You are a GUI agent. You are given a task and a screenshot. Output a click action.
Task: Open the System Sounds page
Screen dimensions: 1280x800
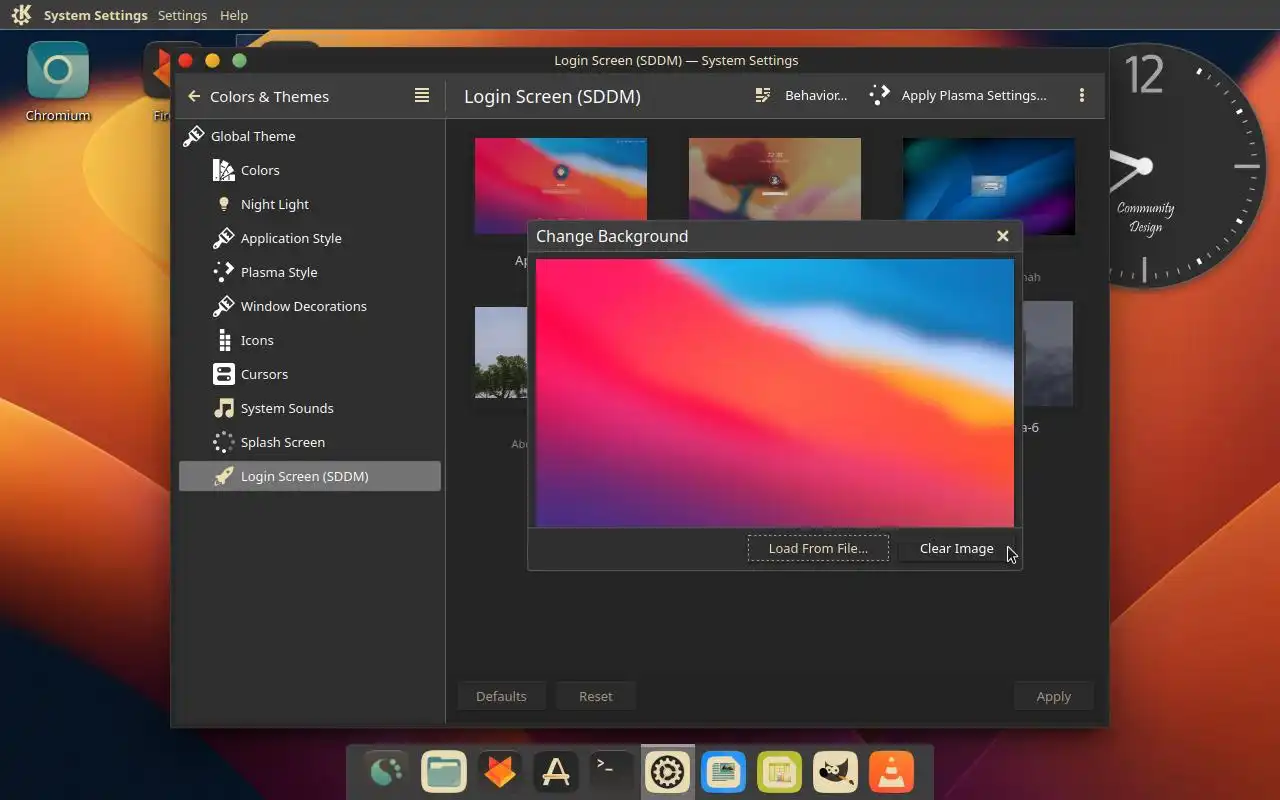point(310,408)
